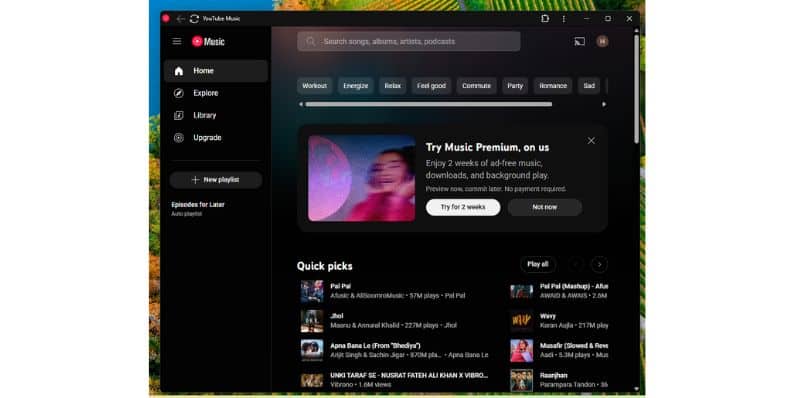Select the Relax mood chip

(392, 86)
